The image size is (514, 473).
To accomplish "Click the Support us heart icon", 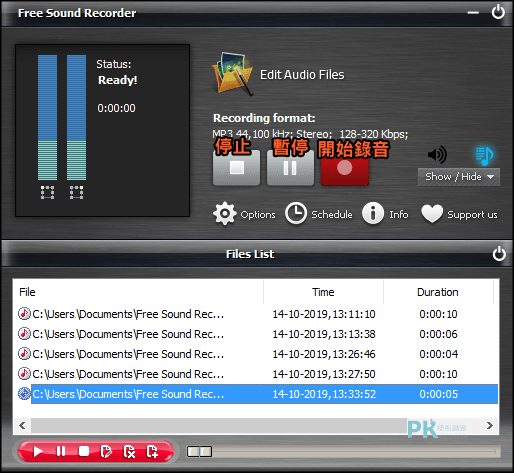I will coord(432,214).
